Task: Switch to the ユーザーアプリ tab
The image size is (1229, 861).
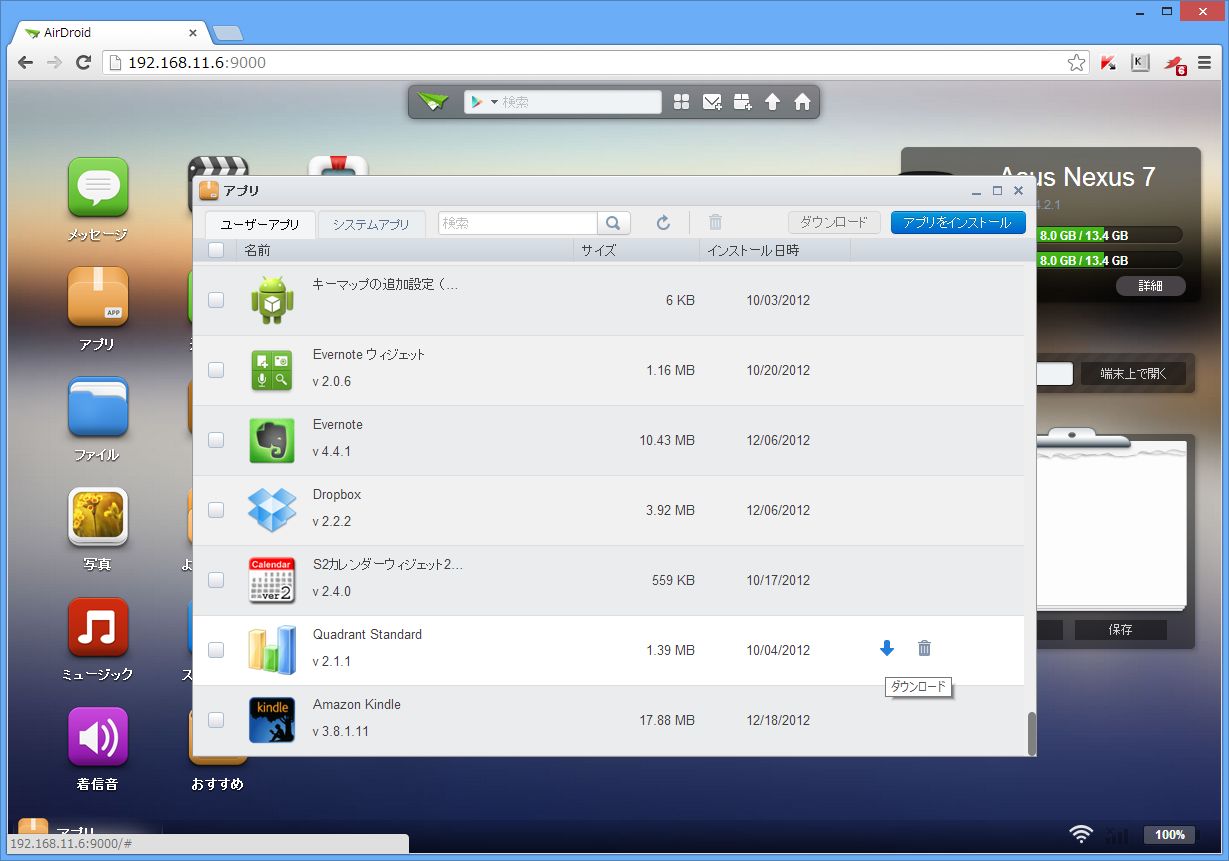Action: [x=260, y=225]
